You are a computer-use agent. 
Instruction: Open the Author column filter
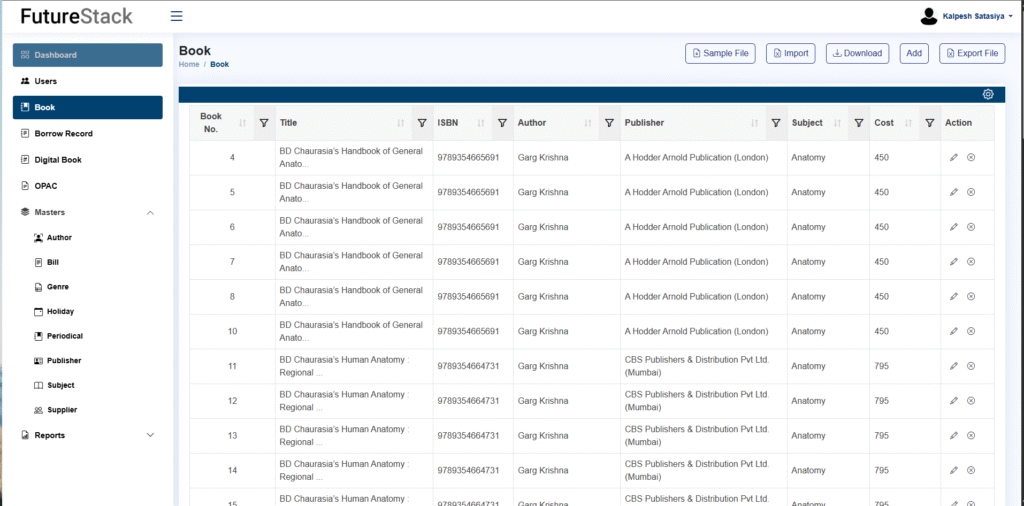pyautogui.click(x=609, y=123)
